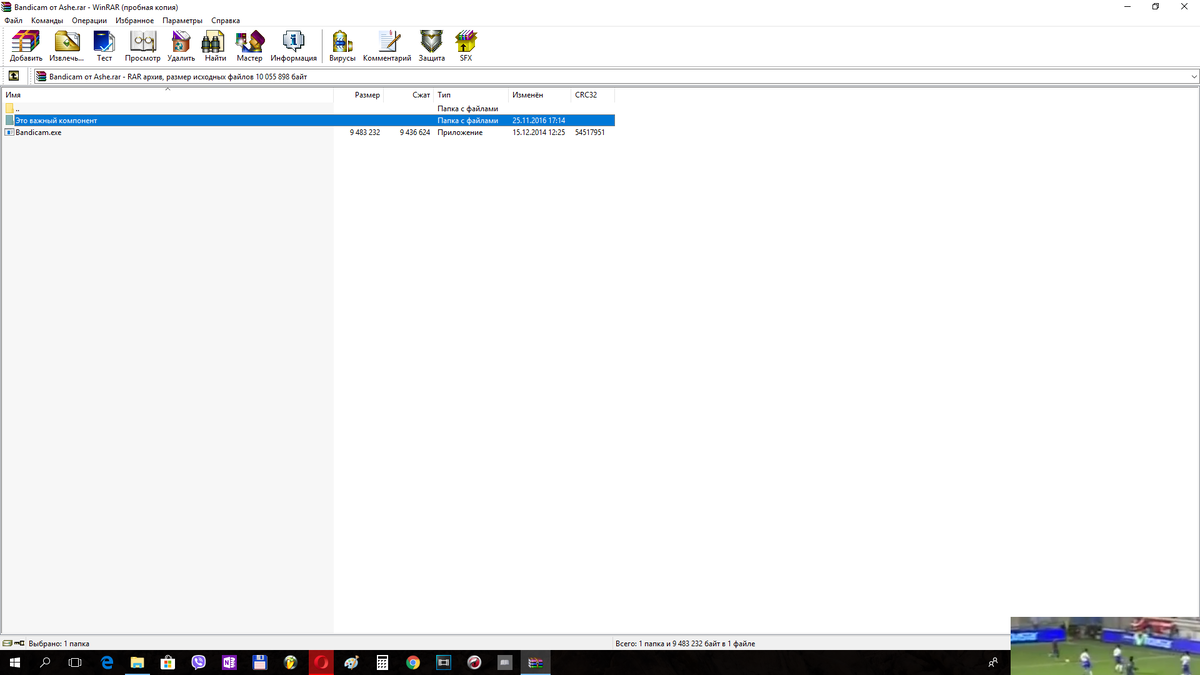
Task: Switch to WinRAR taskbar button
Action: tap(536, 662)
